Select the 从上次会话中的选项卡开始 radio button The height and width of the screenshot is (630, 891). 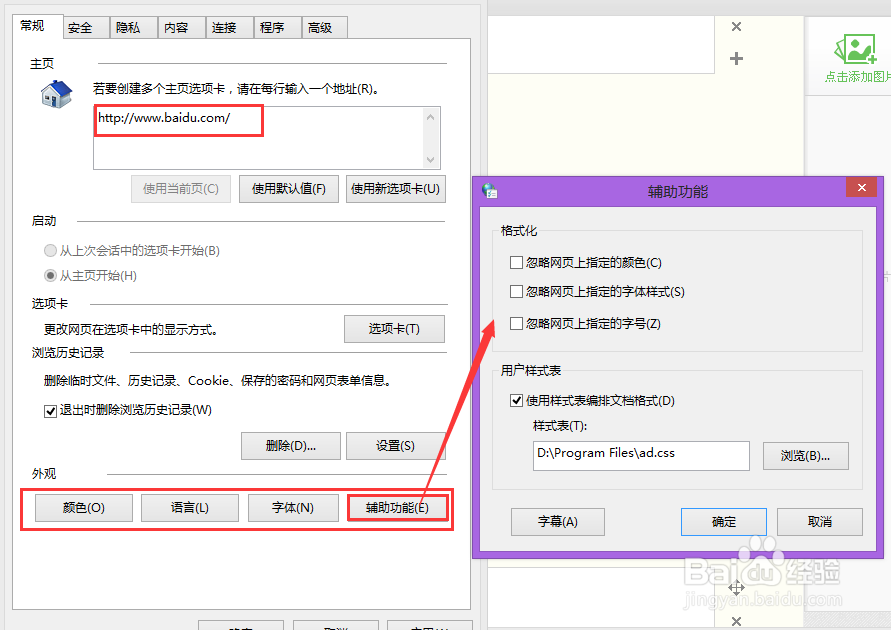tap(50, 251)
